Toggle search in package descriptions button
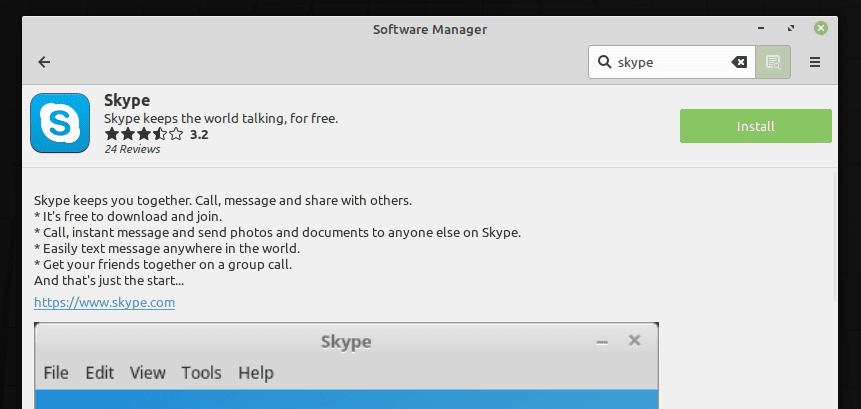861x409 pixels. 772,62
